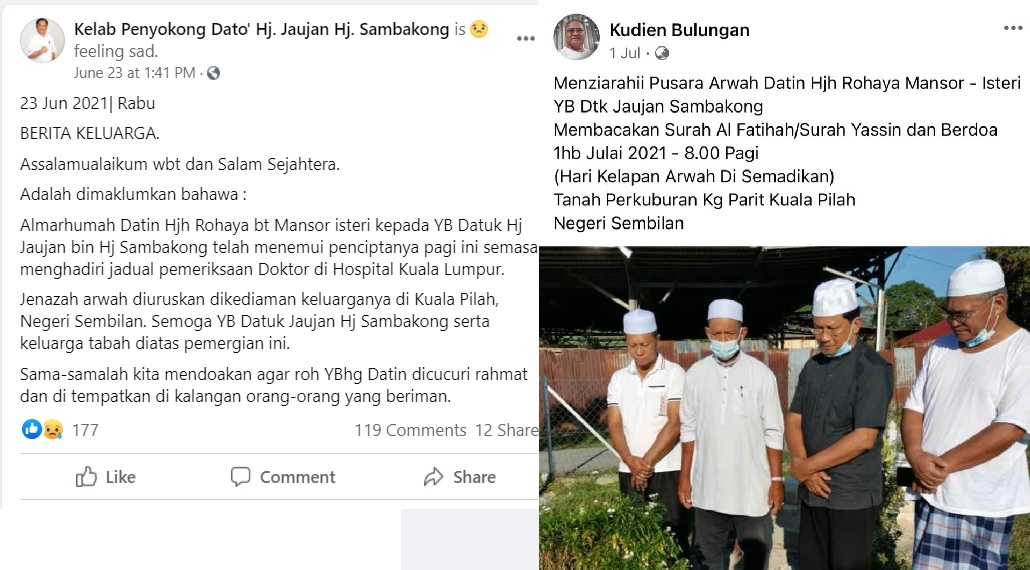
Task: View the 12 Shares link
Action: [506, 430]
